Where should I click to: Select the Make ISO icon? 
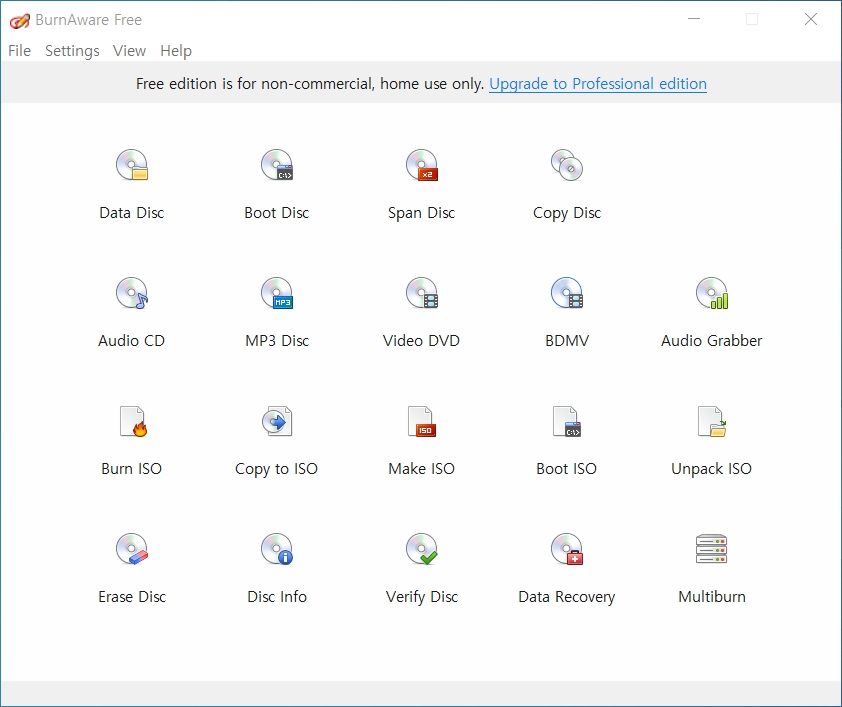[422, 421]
